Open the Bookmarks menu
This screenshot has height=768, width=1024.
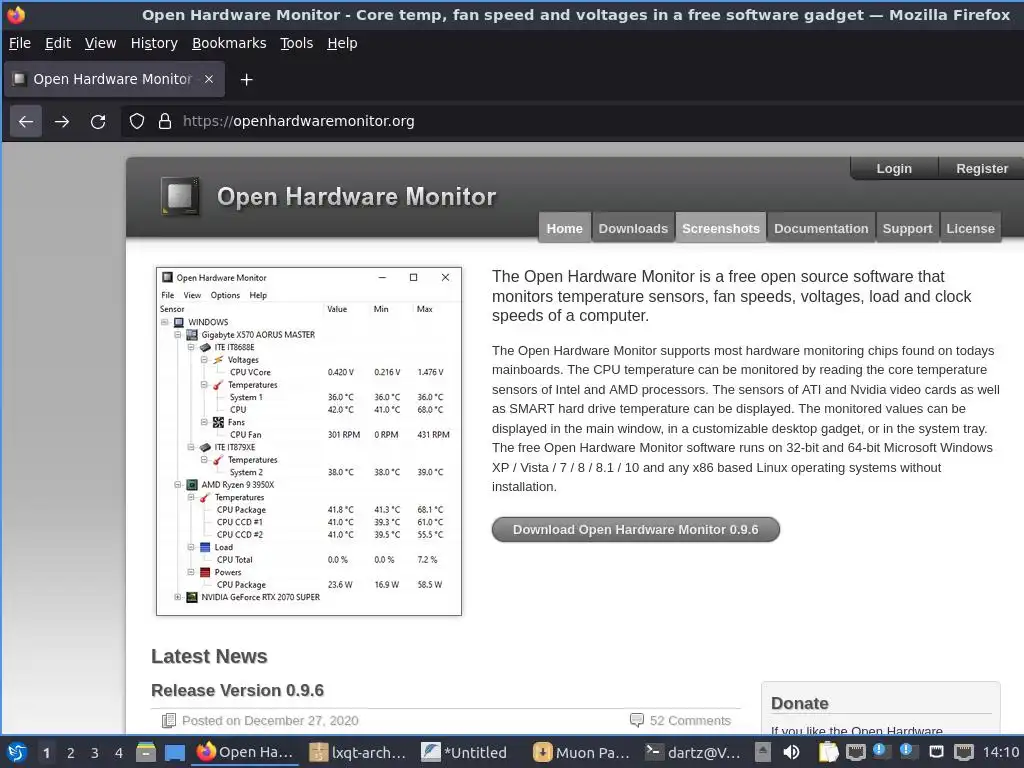click(x=229, y=43)
